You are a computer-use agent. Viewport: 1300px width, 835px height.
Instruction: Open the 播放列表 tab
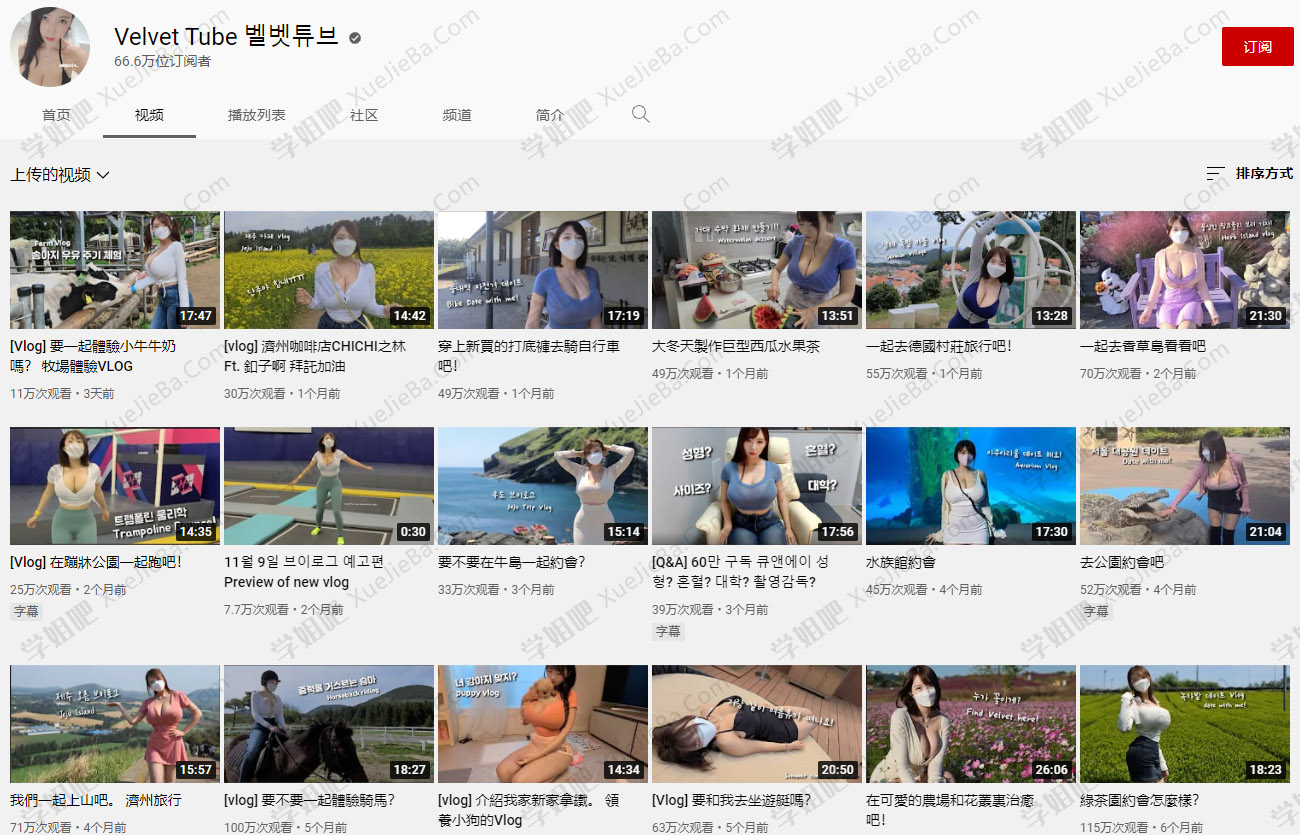pos(257,115)
